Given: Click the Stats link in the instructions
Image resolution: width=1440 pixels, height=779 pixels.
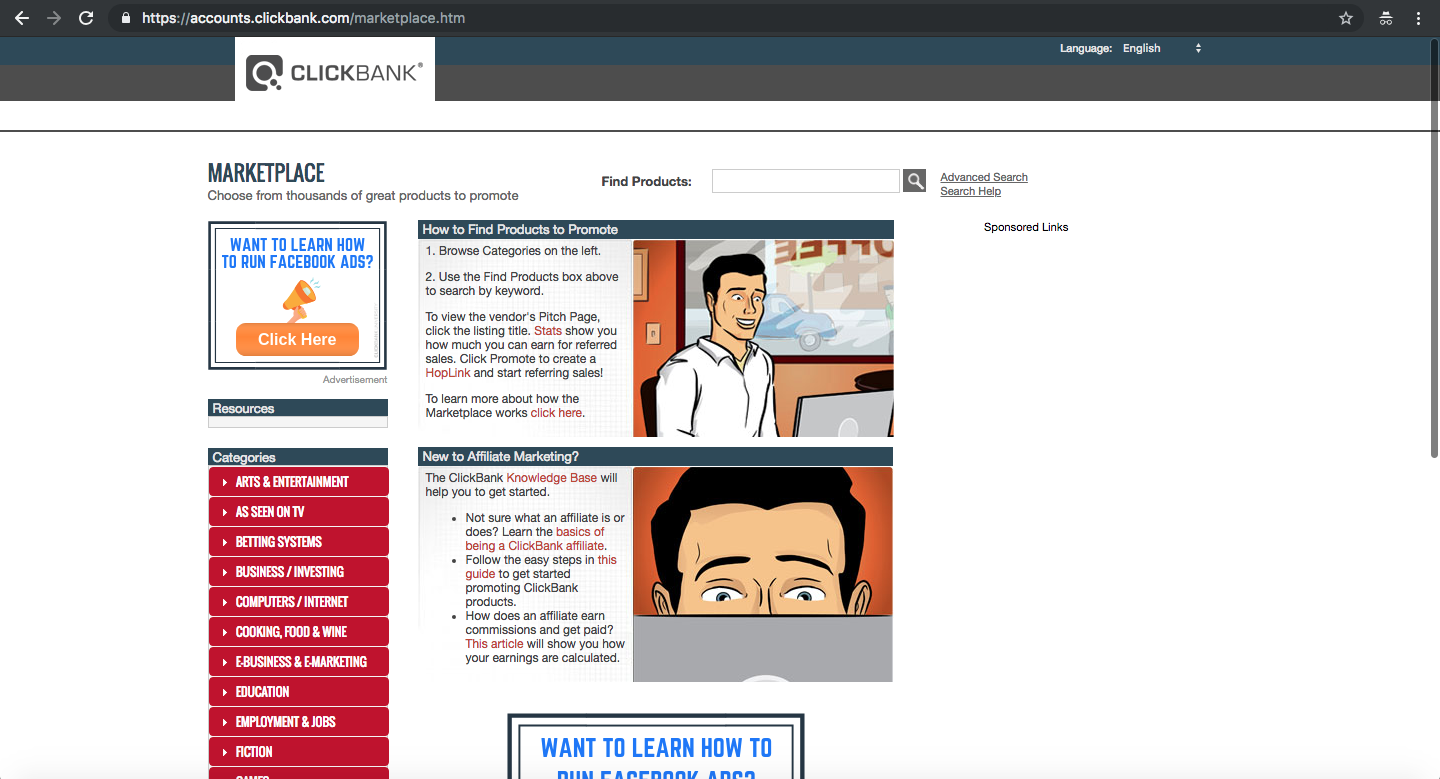Looking at the screenshot, I should click(x=548, y=331).
